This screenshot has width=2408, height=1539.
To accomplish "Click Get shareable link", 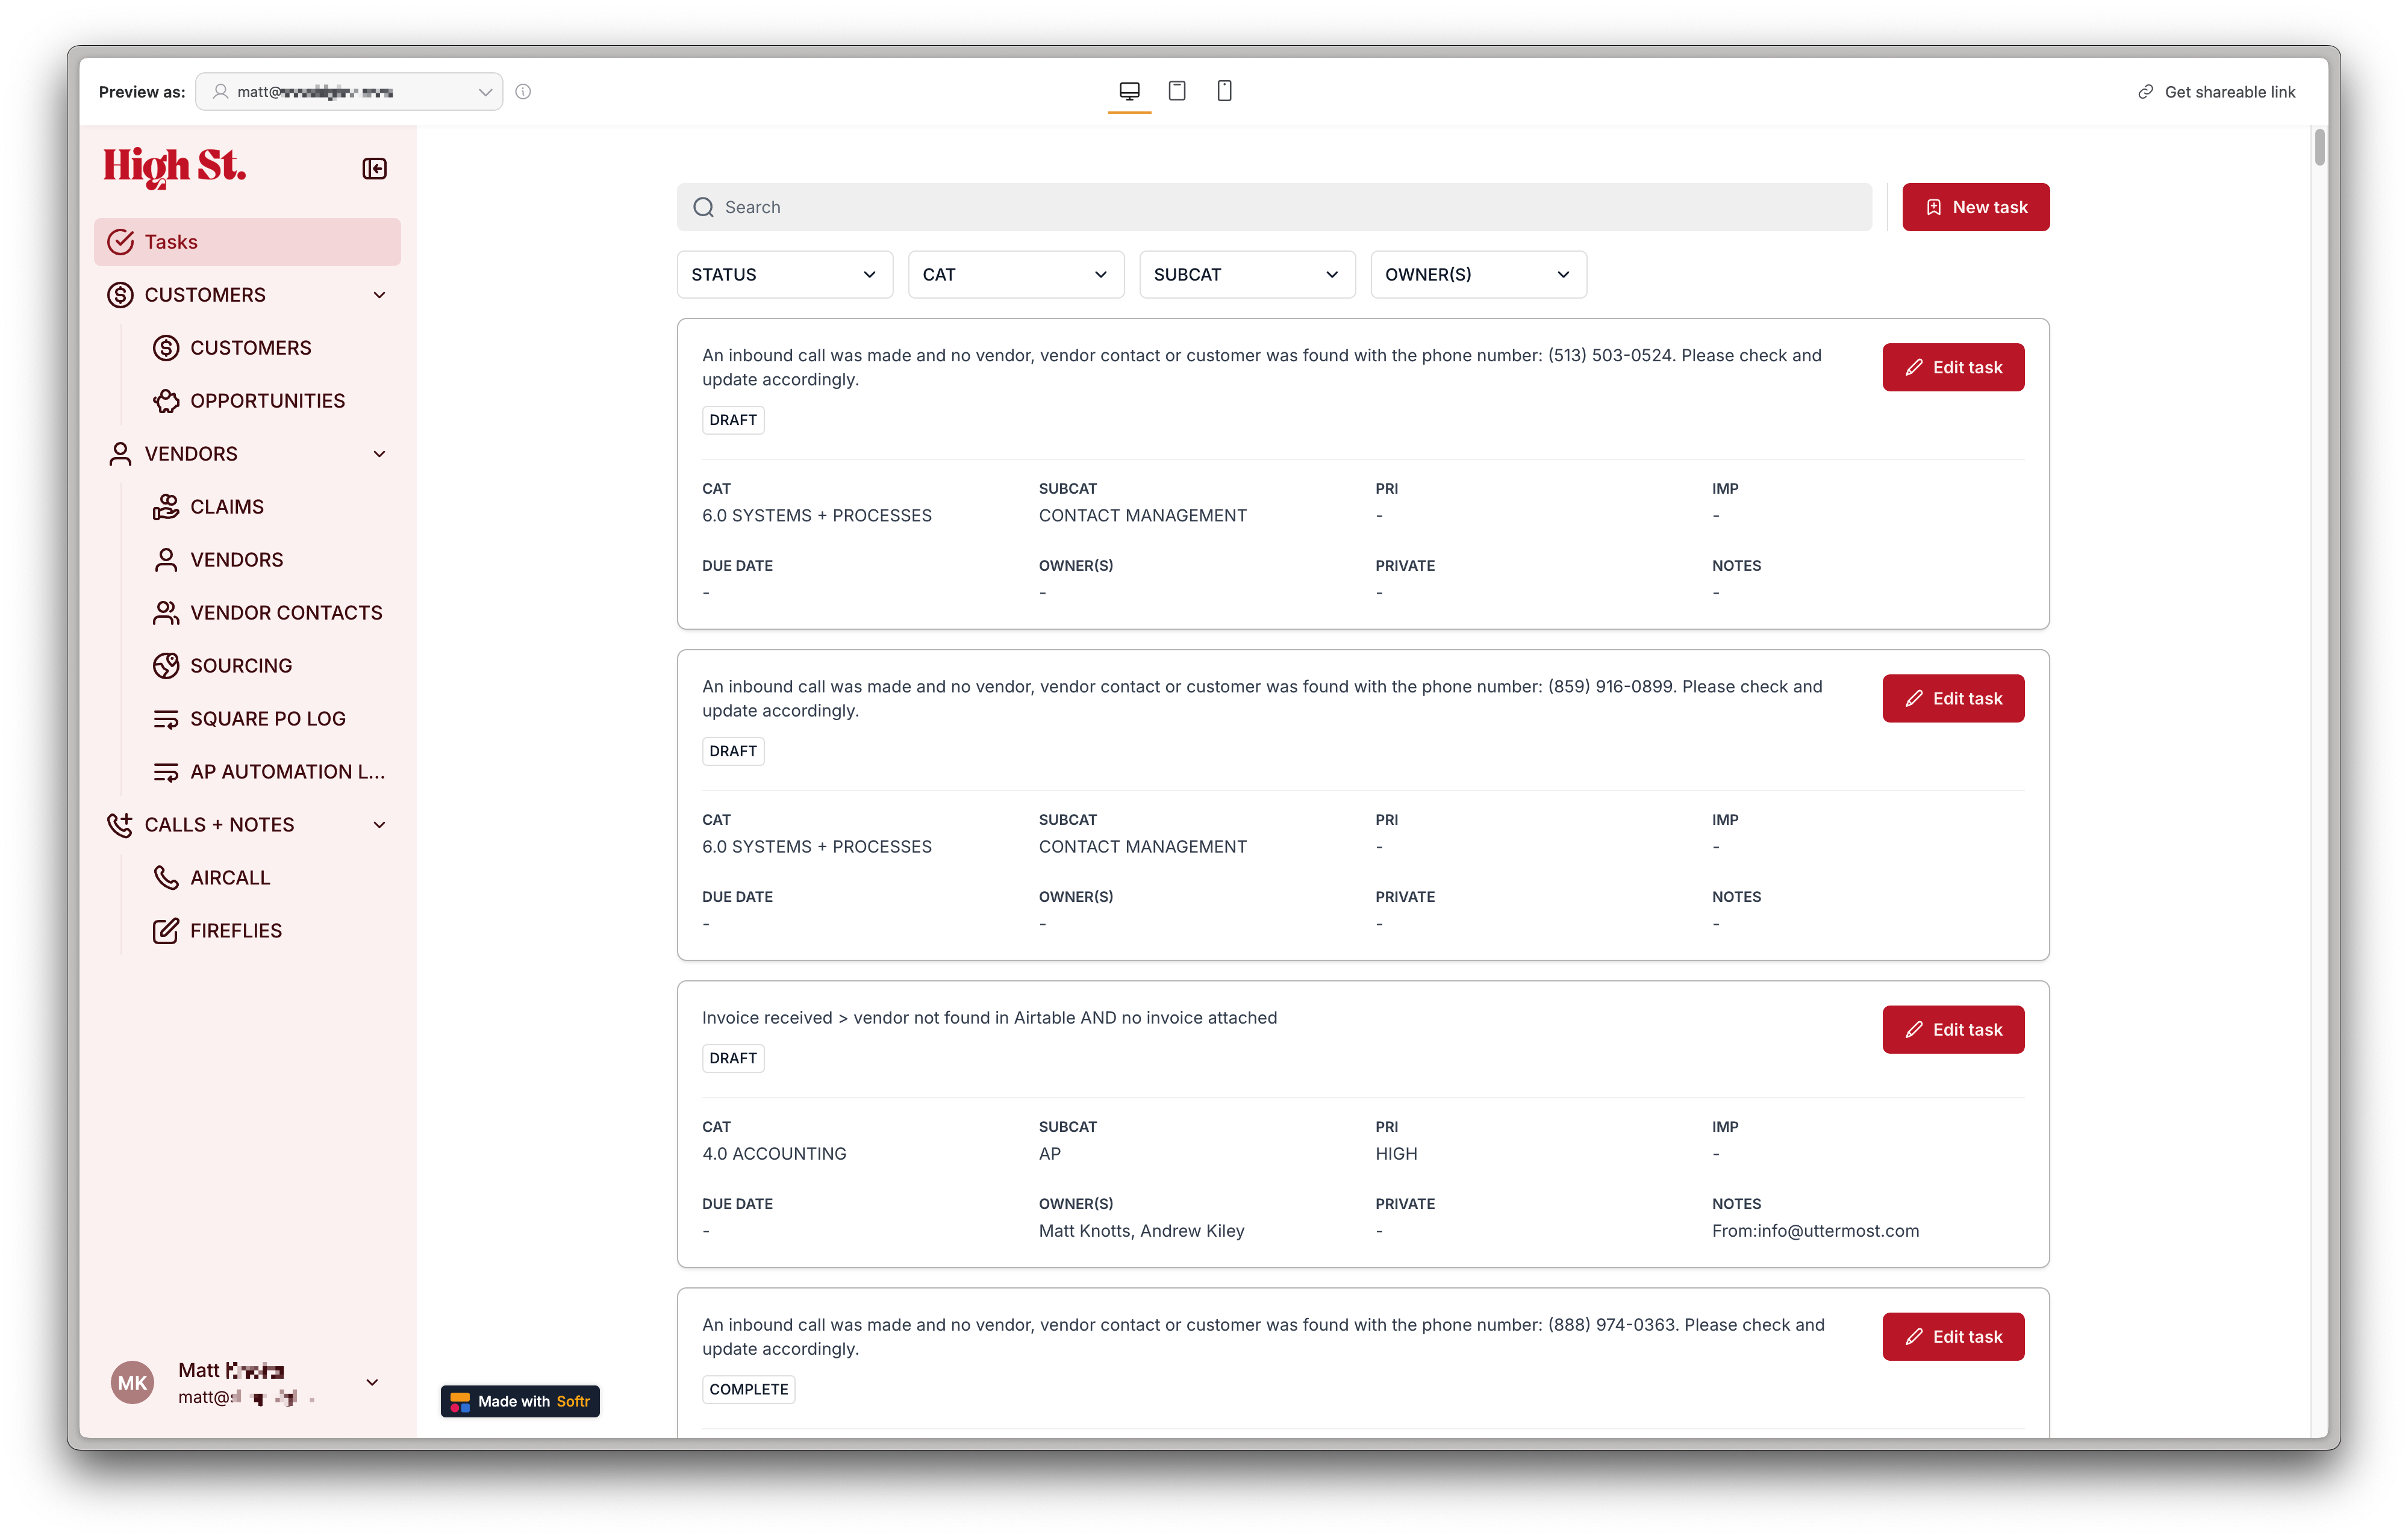I will tap(2217, 92).
